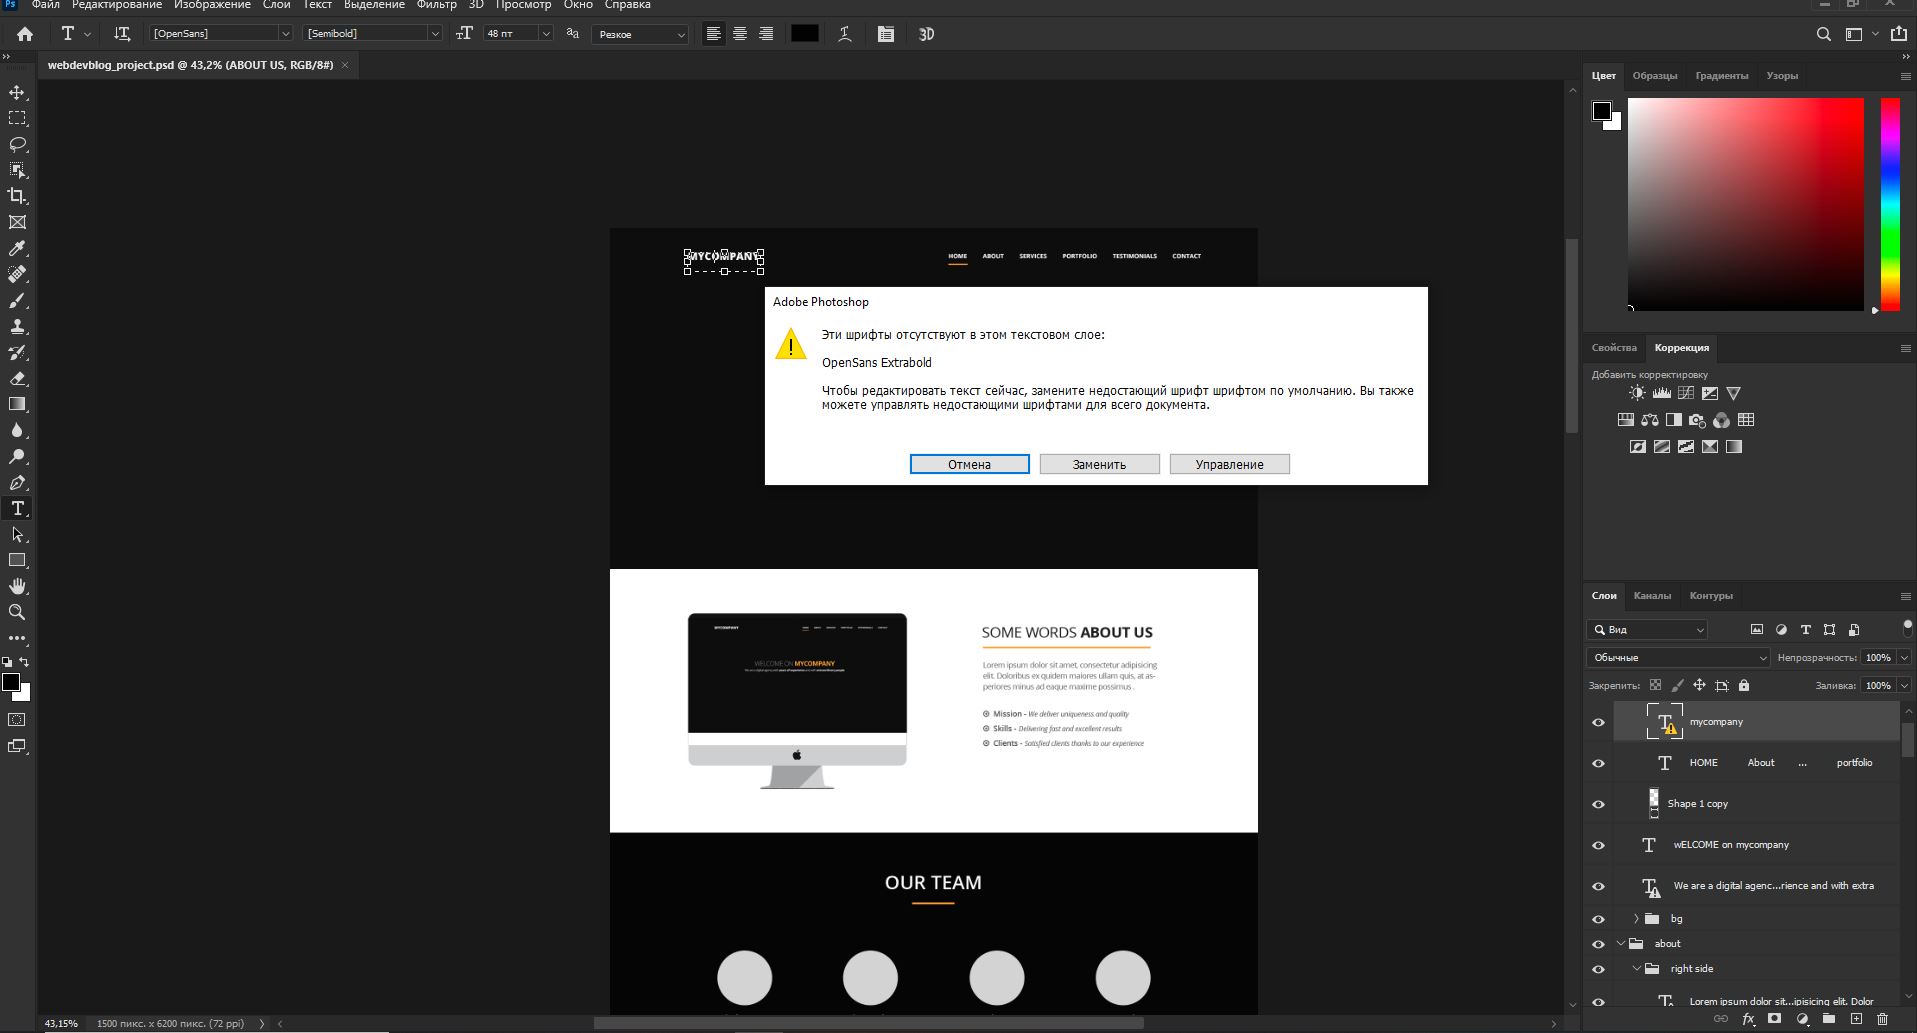Select the Zoom tool in toolbar
Viewport: 1917px width, 1033px height.
coord(17,612)
